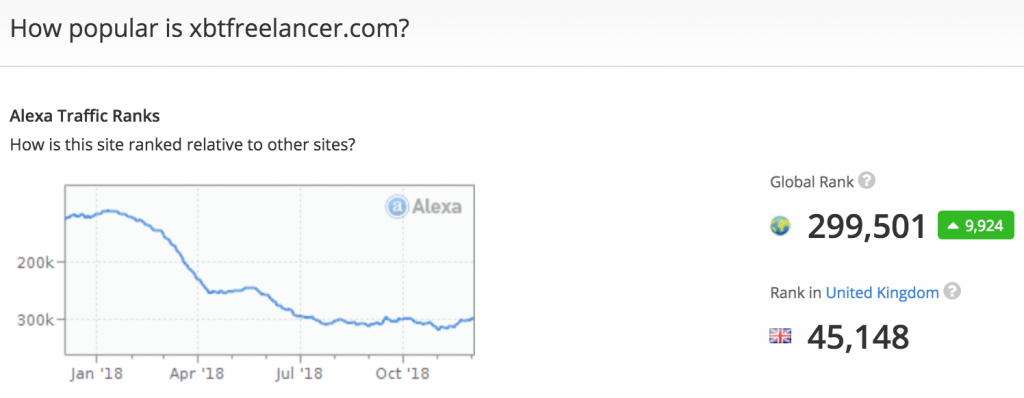Click the 'How popular is xbtfreelancer.com?' title
This screenshot has width=1024, height=398.
click(210, 29)
